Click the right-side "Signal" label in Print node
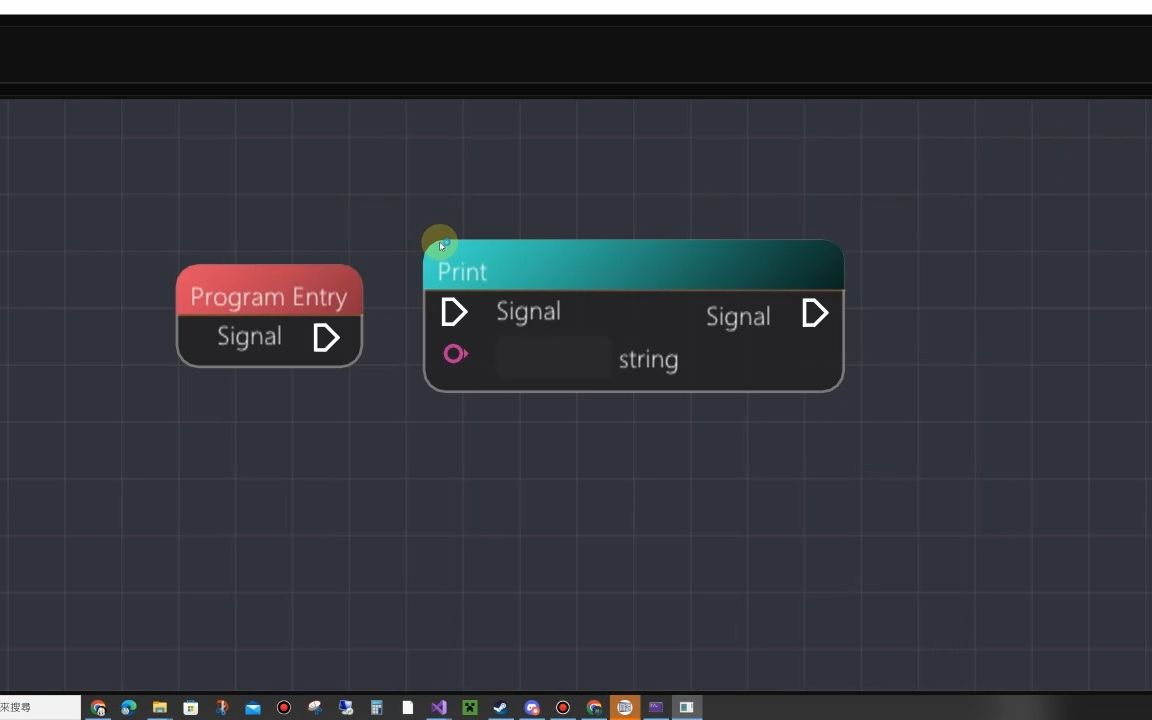The width and height of the screenshot is (1152, 720). pyautogui.click(x=738, y=317)
